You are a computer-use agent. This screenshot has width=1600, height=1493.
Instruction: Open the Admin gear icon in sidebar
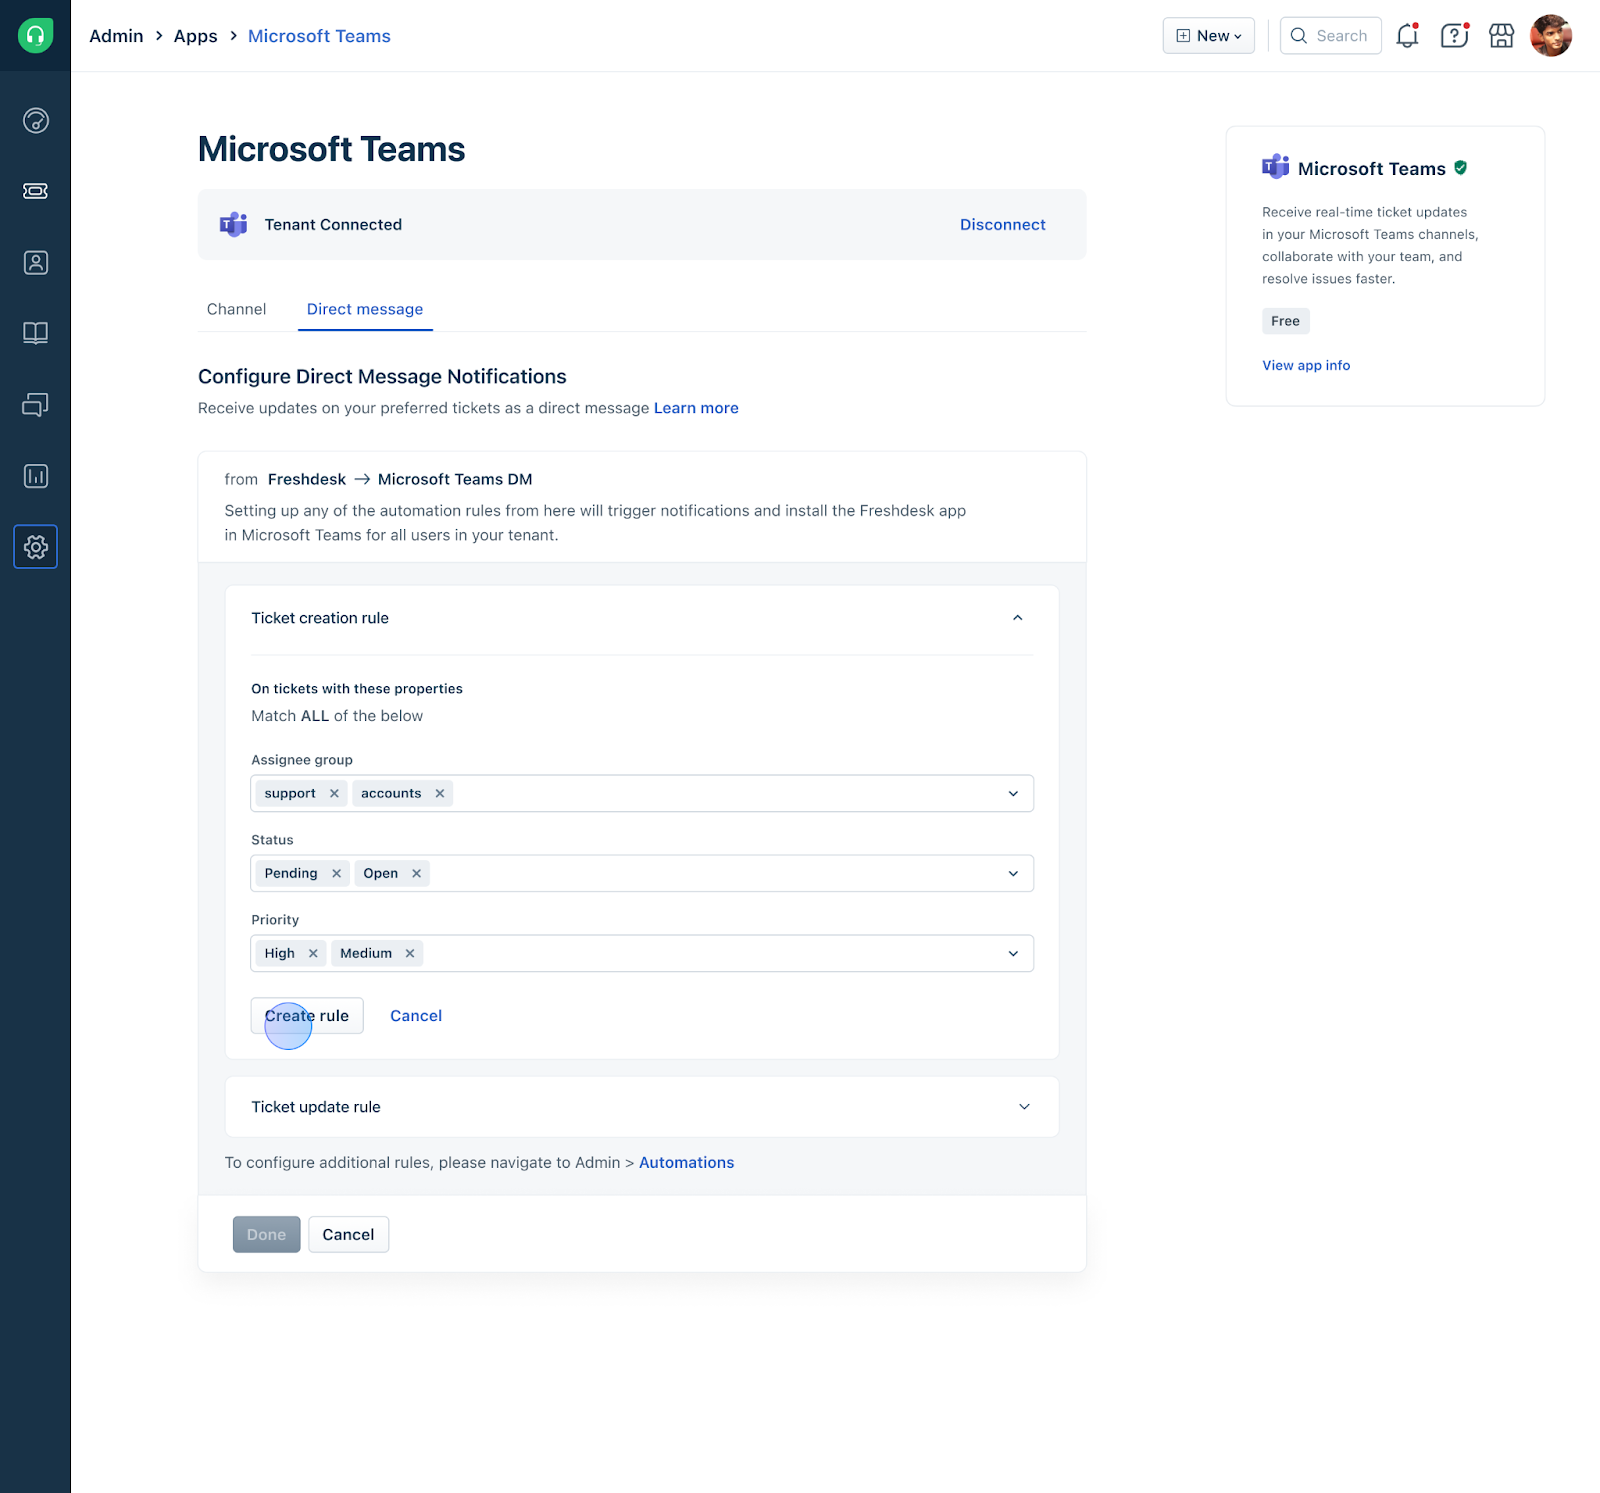point(35,547)
